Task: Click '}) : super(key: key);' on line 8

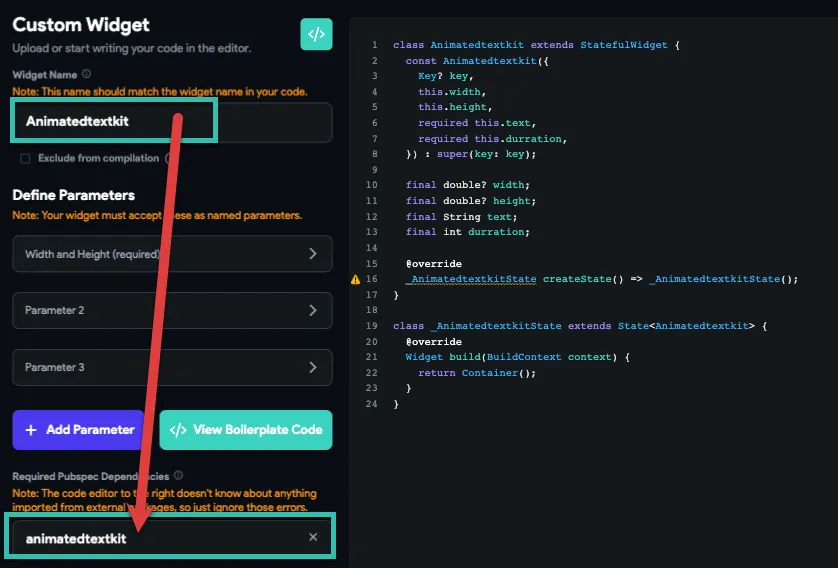Action: (471, 154)
